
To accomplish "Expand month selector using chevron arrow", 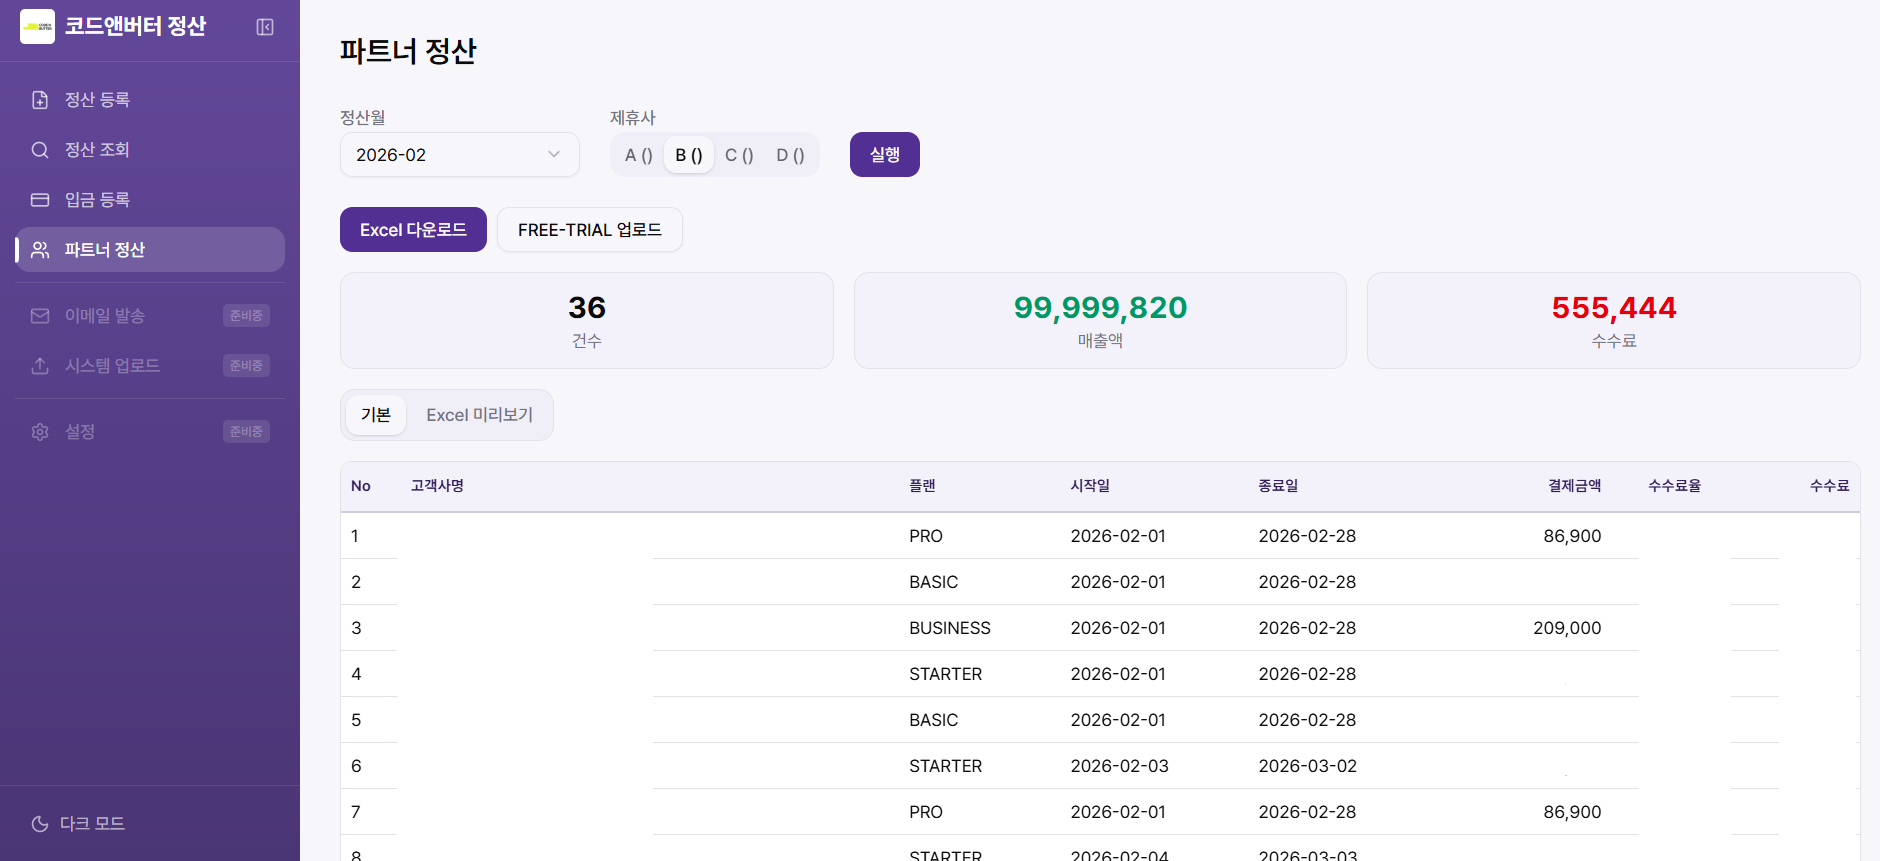I will (554, 155).
